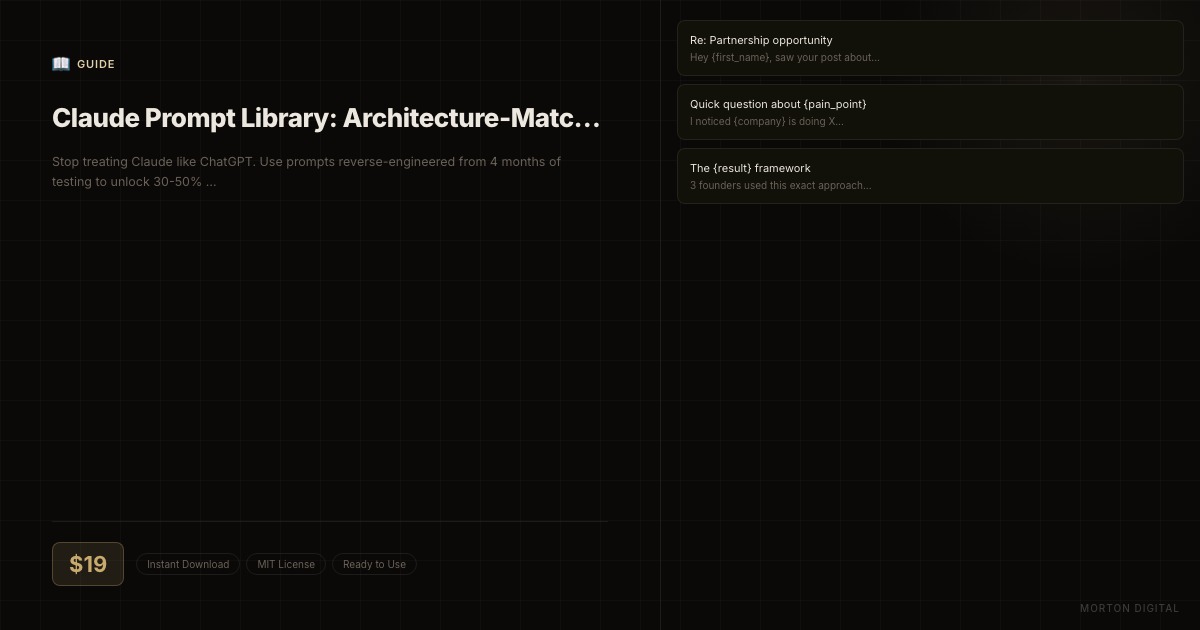Click the MORTON DIGITAL brand label
Image resolution: width=1200 pixels, height=630 pixels.
click(1130, 608)
